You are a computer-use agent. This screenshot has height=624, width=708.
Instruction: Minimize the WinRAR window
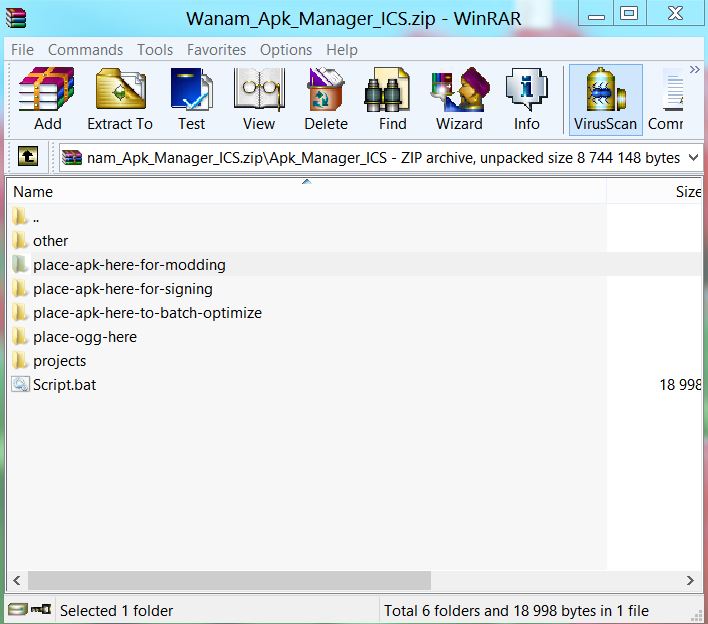click(596, 14)
